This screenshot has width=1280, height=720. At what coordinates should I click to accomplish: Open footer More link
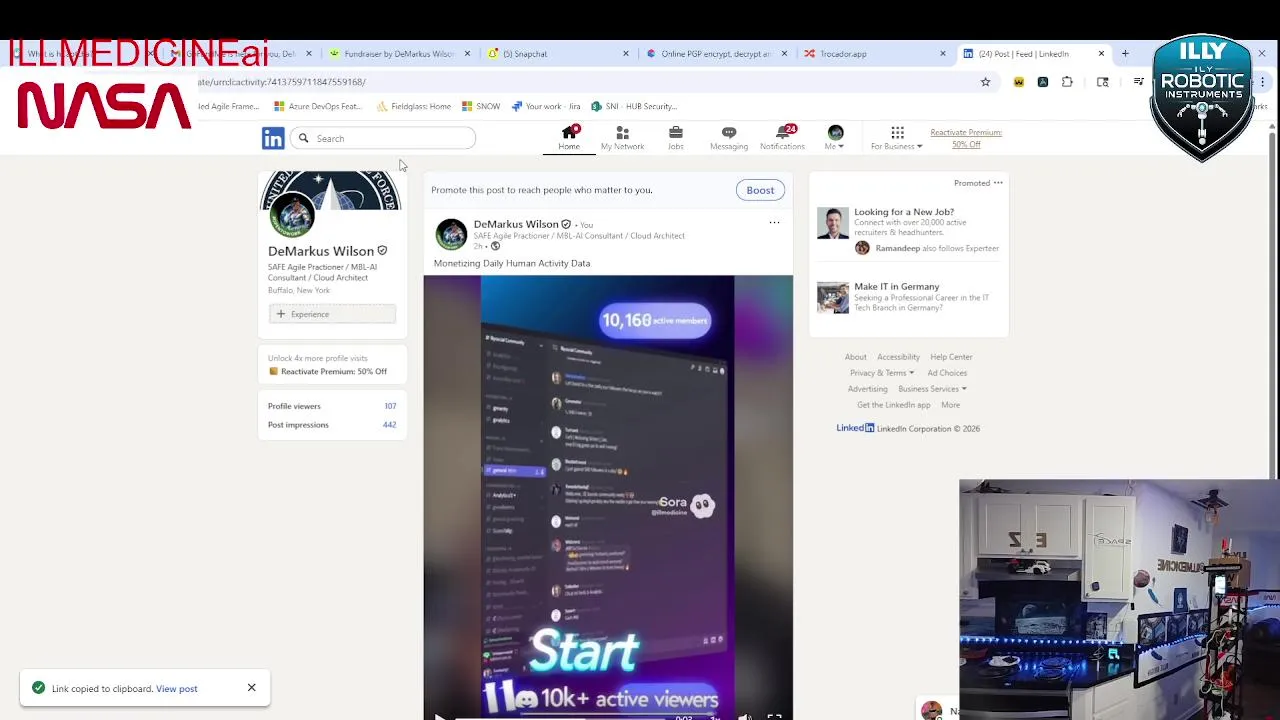(x=950, y=405)
